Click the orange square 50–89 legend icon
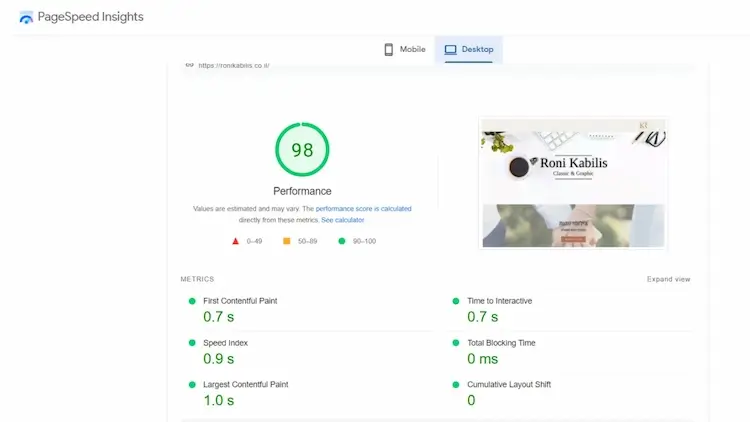 287,241
